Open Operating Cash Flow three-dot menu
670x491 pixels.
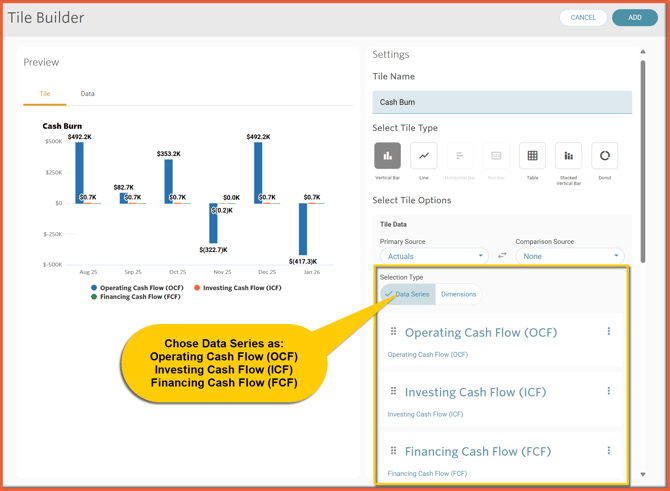609,332
